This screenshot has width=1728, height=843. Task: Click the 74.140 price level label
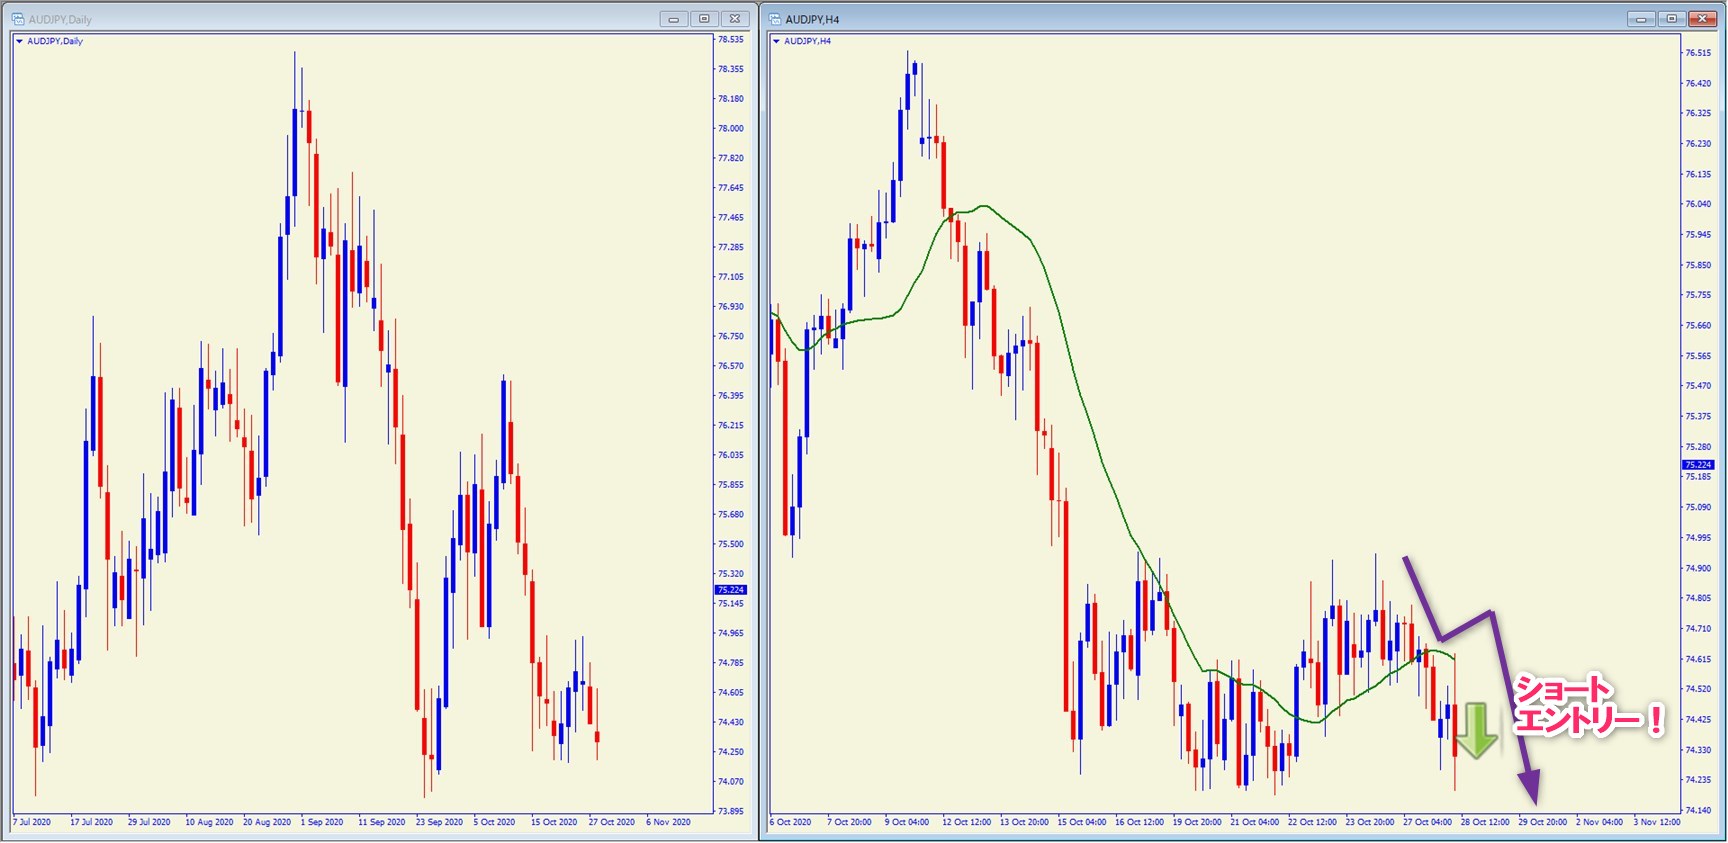coord(1698,810)
